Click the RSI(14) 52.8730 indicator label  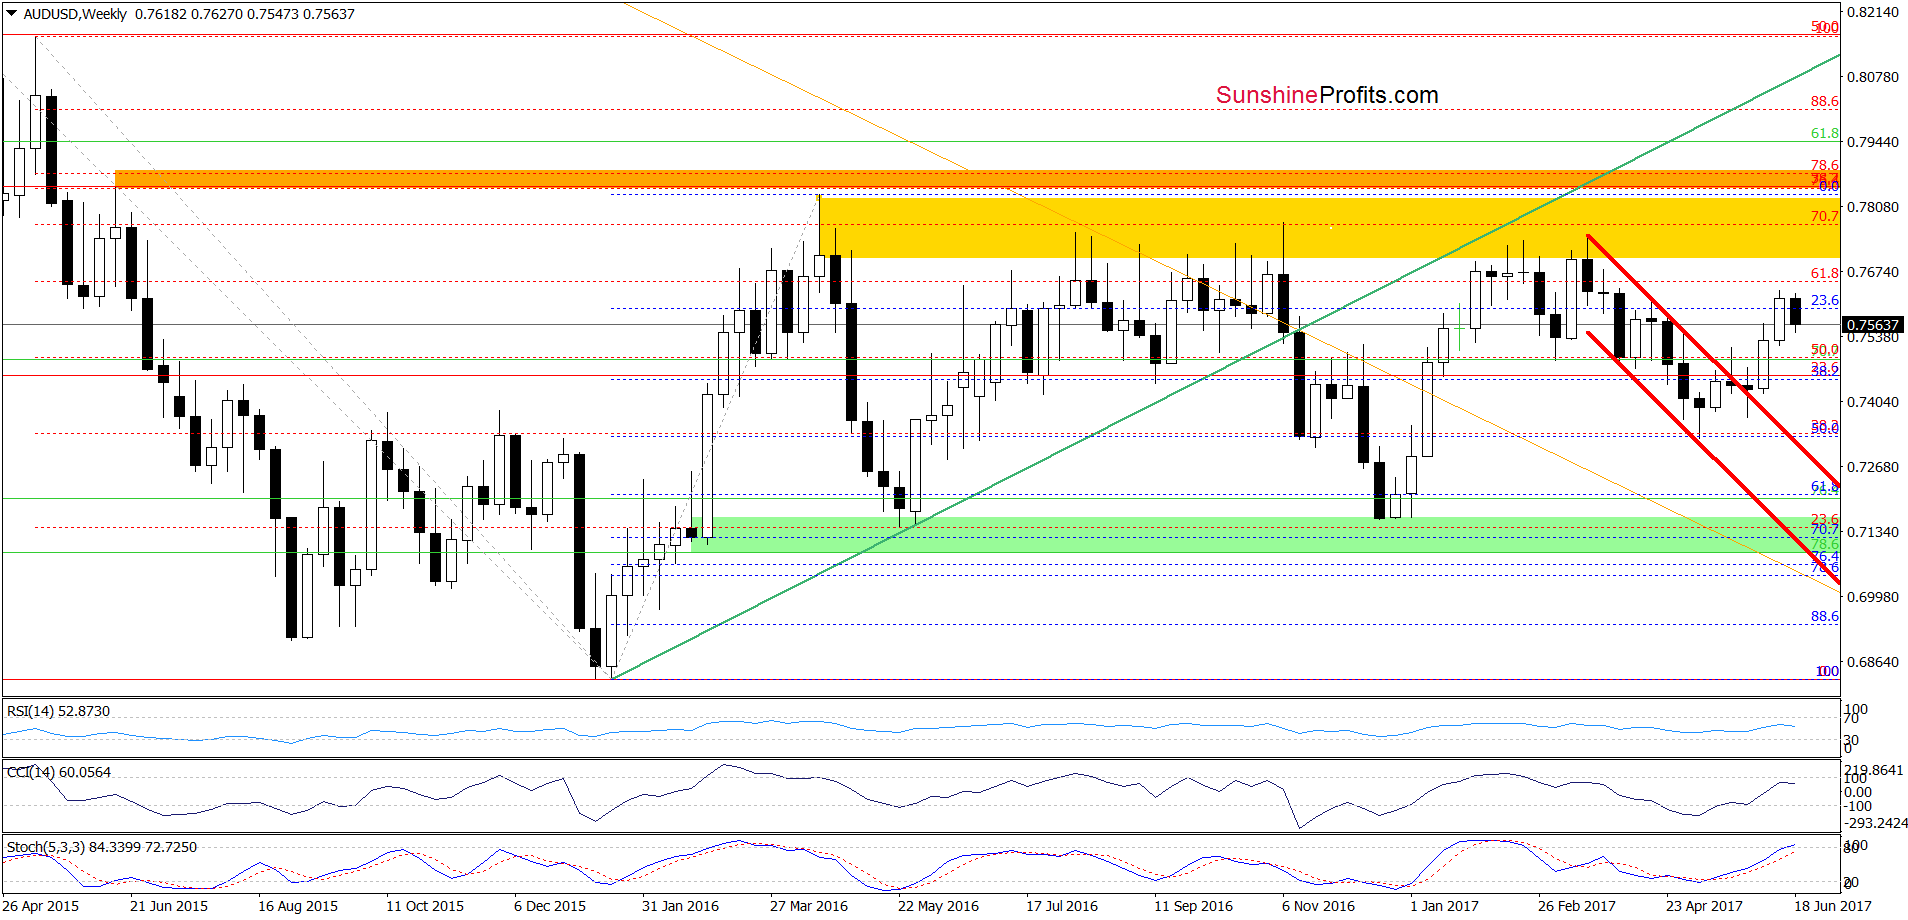[58, 711]
